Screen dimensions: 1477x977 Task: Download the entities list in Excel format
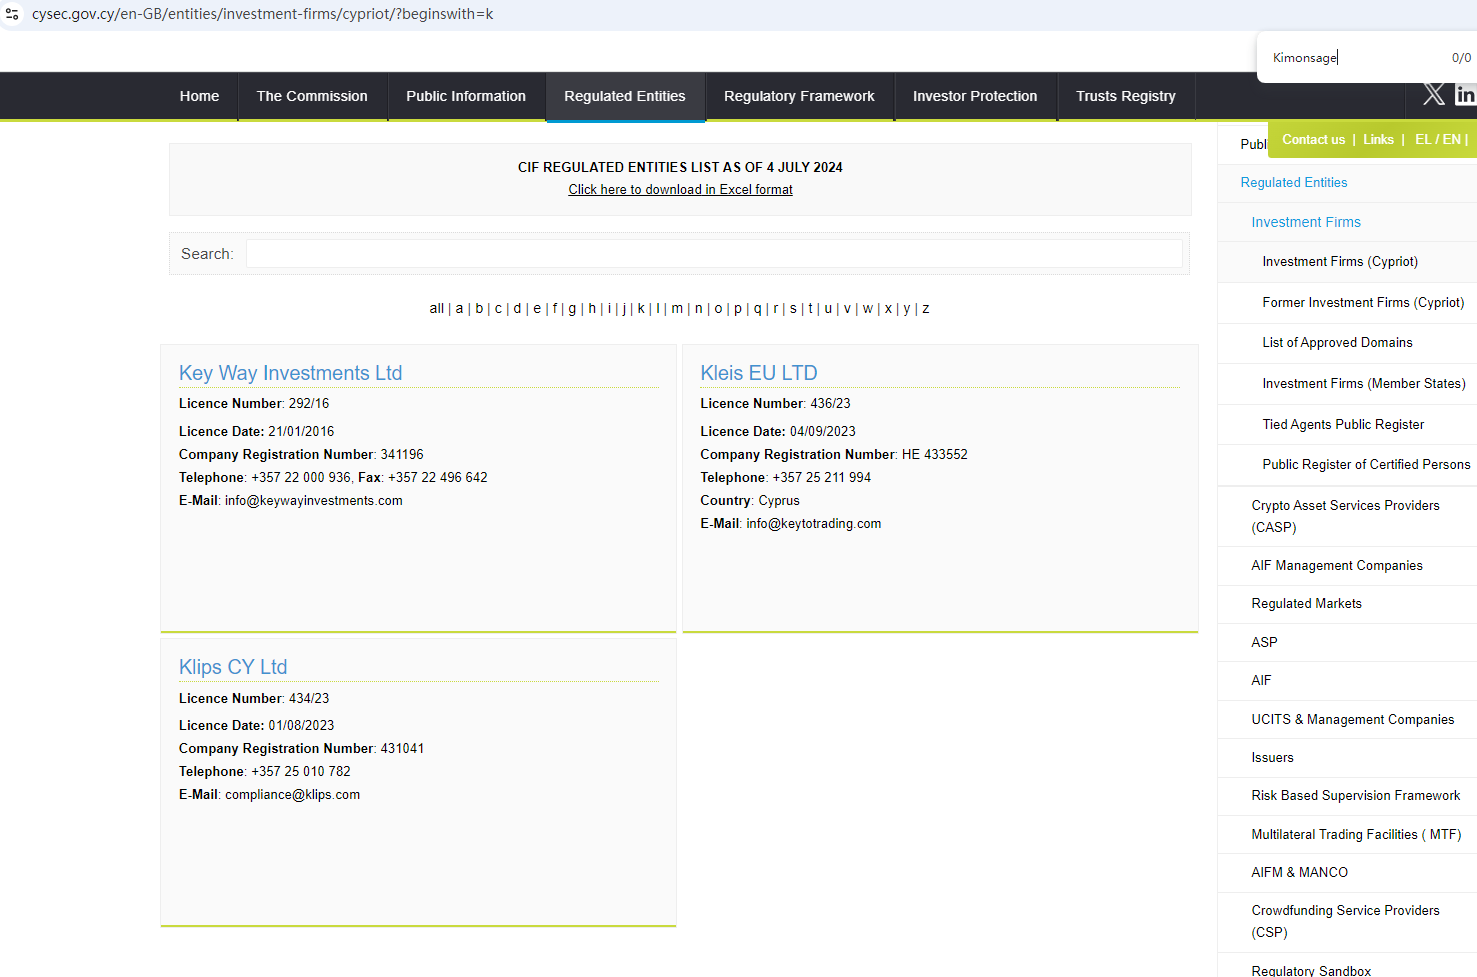680,190
